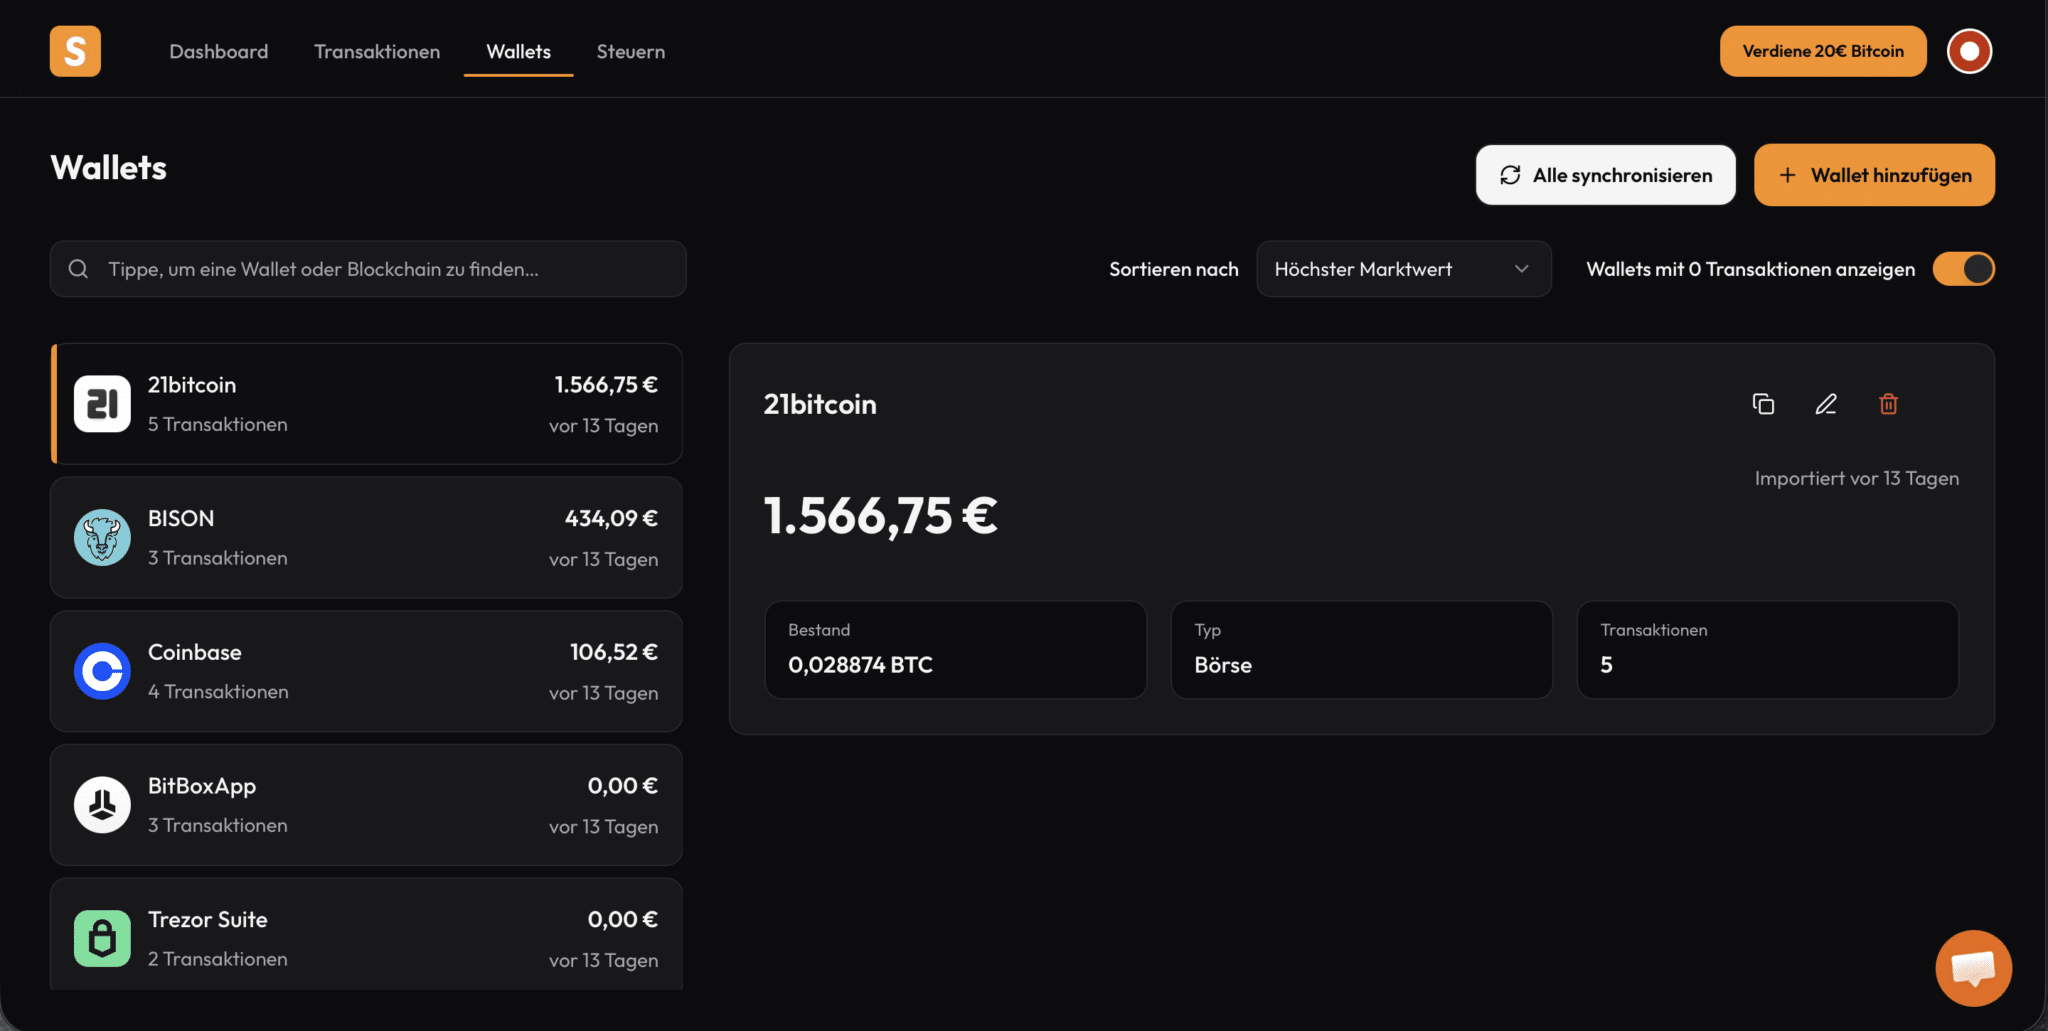Open the Transaktionen tab

pyautogui.click(x=377, y=51)
